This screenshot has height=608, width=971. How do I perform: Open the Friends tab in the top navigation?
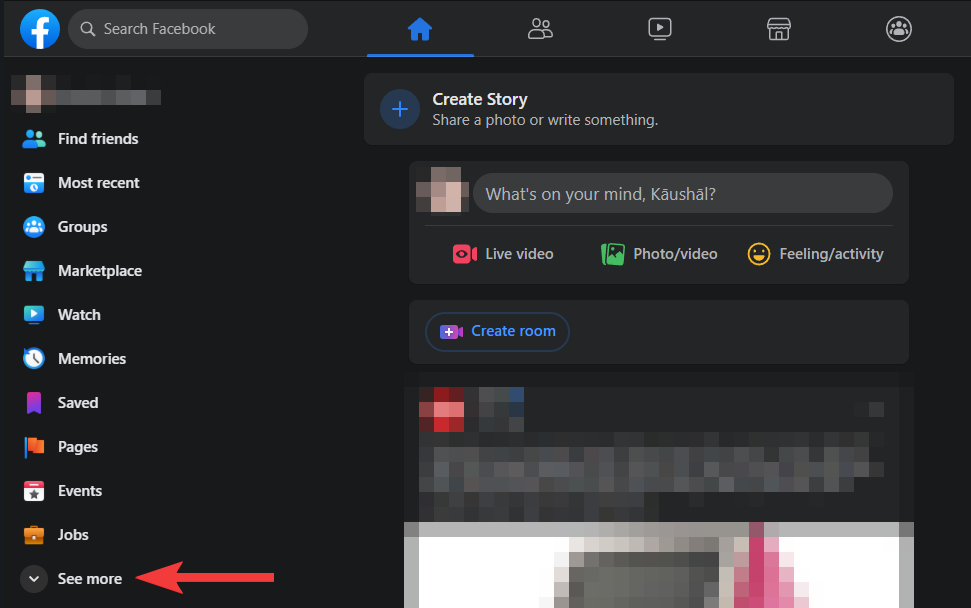click(540, 29)
